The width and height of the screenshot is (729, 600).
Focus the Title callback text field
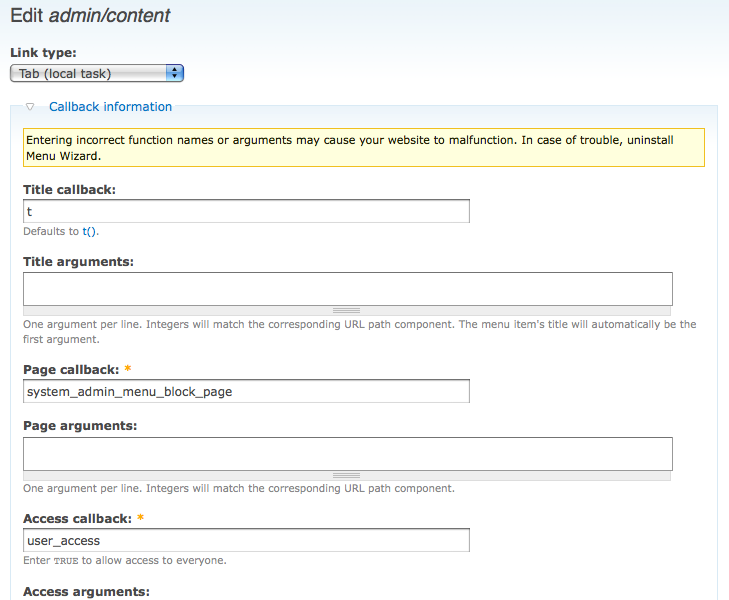[246, 212]
